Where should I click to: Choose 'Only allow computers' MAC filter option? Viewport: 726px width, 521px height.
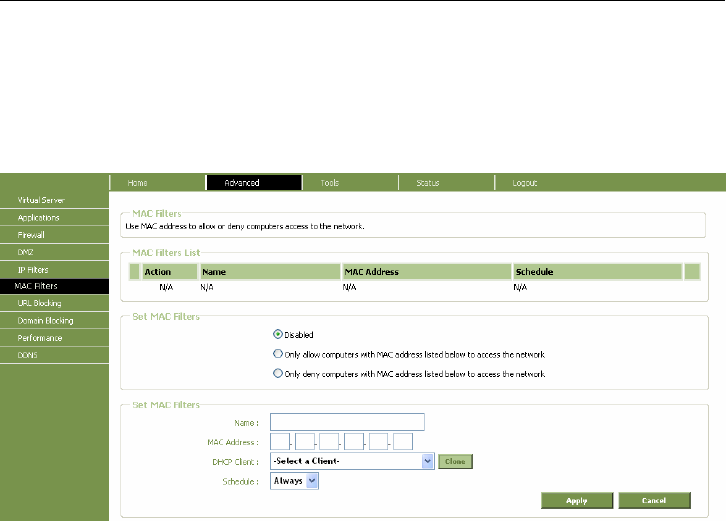[277, 353]
